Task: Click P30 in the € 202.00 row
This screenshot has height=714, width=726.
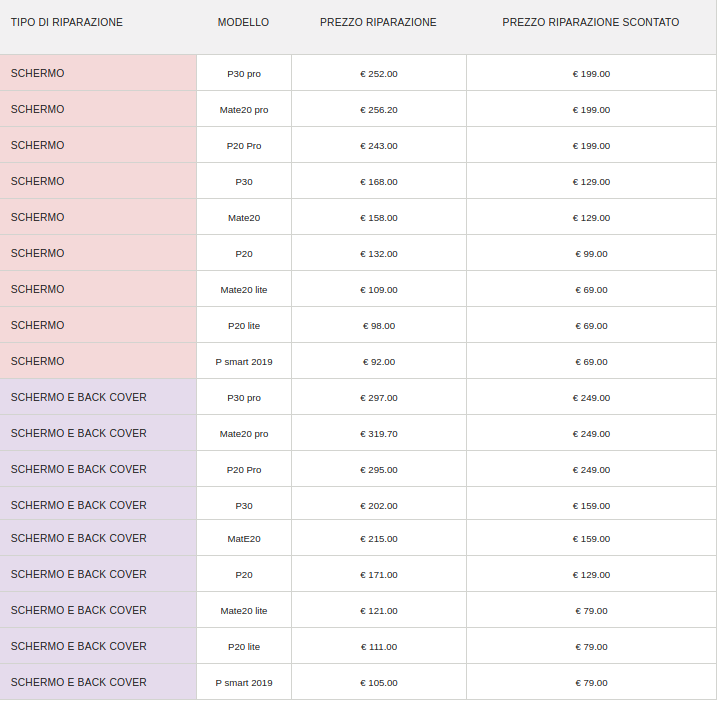Action: tap(244, 506)
